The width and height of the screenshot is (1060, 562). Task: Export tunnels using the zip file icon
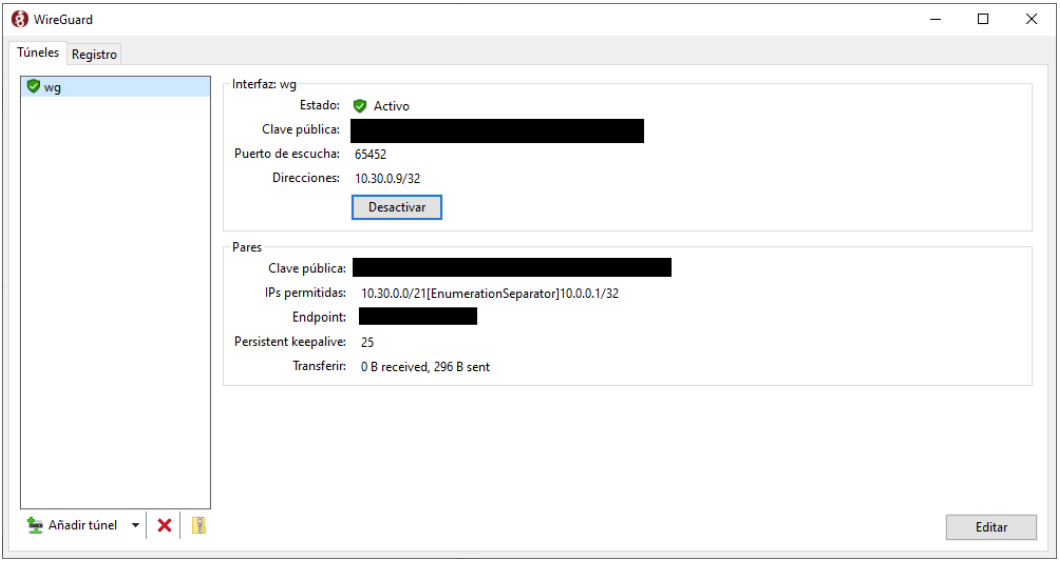point(198,525)
